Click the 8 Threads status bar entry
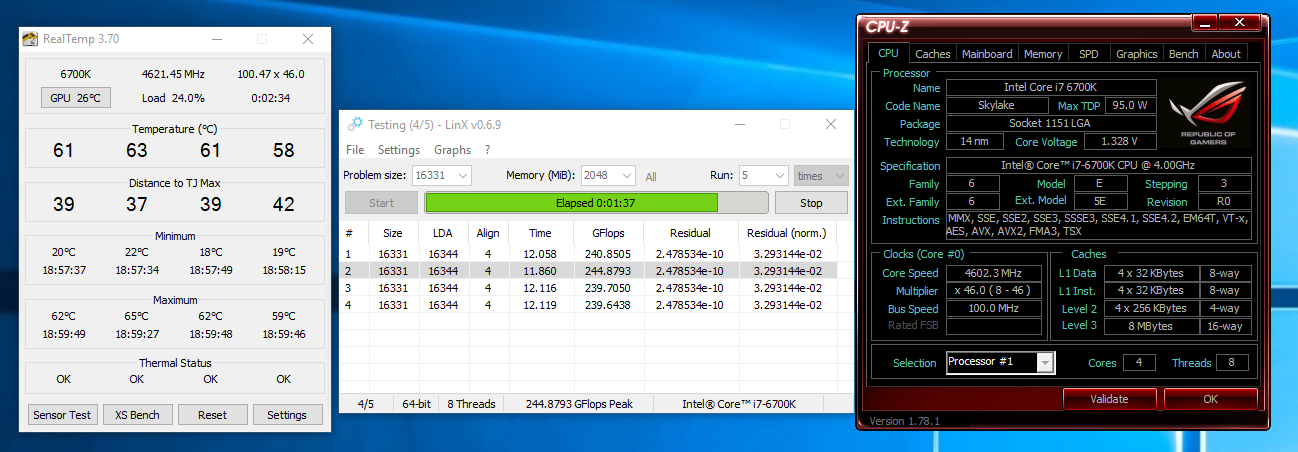This screenshot has width=1298, height=452. tap(471, 404)
